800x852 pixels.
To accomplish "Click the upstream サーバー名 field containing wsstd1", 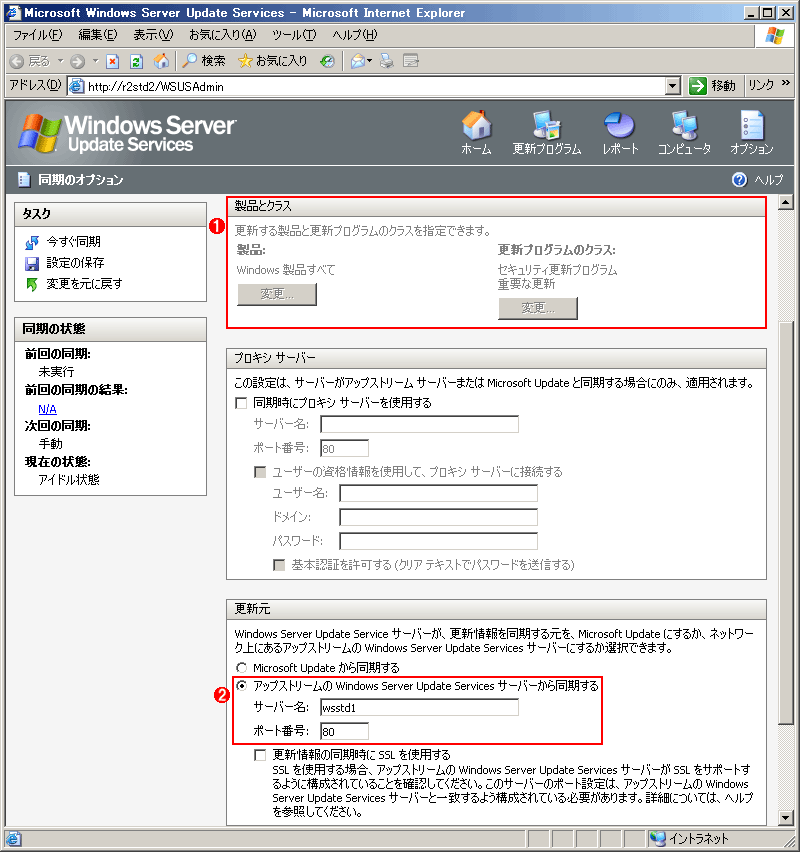I will point(420,707).
